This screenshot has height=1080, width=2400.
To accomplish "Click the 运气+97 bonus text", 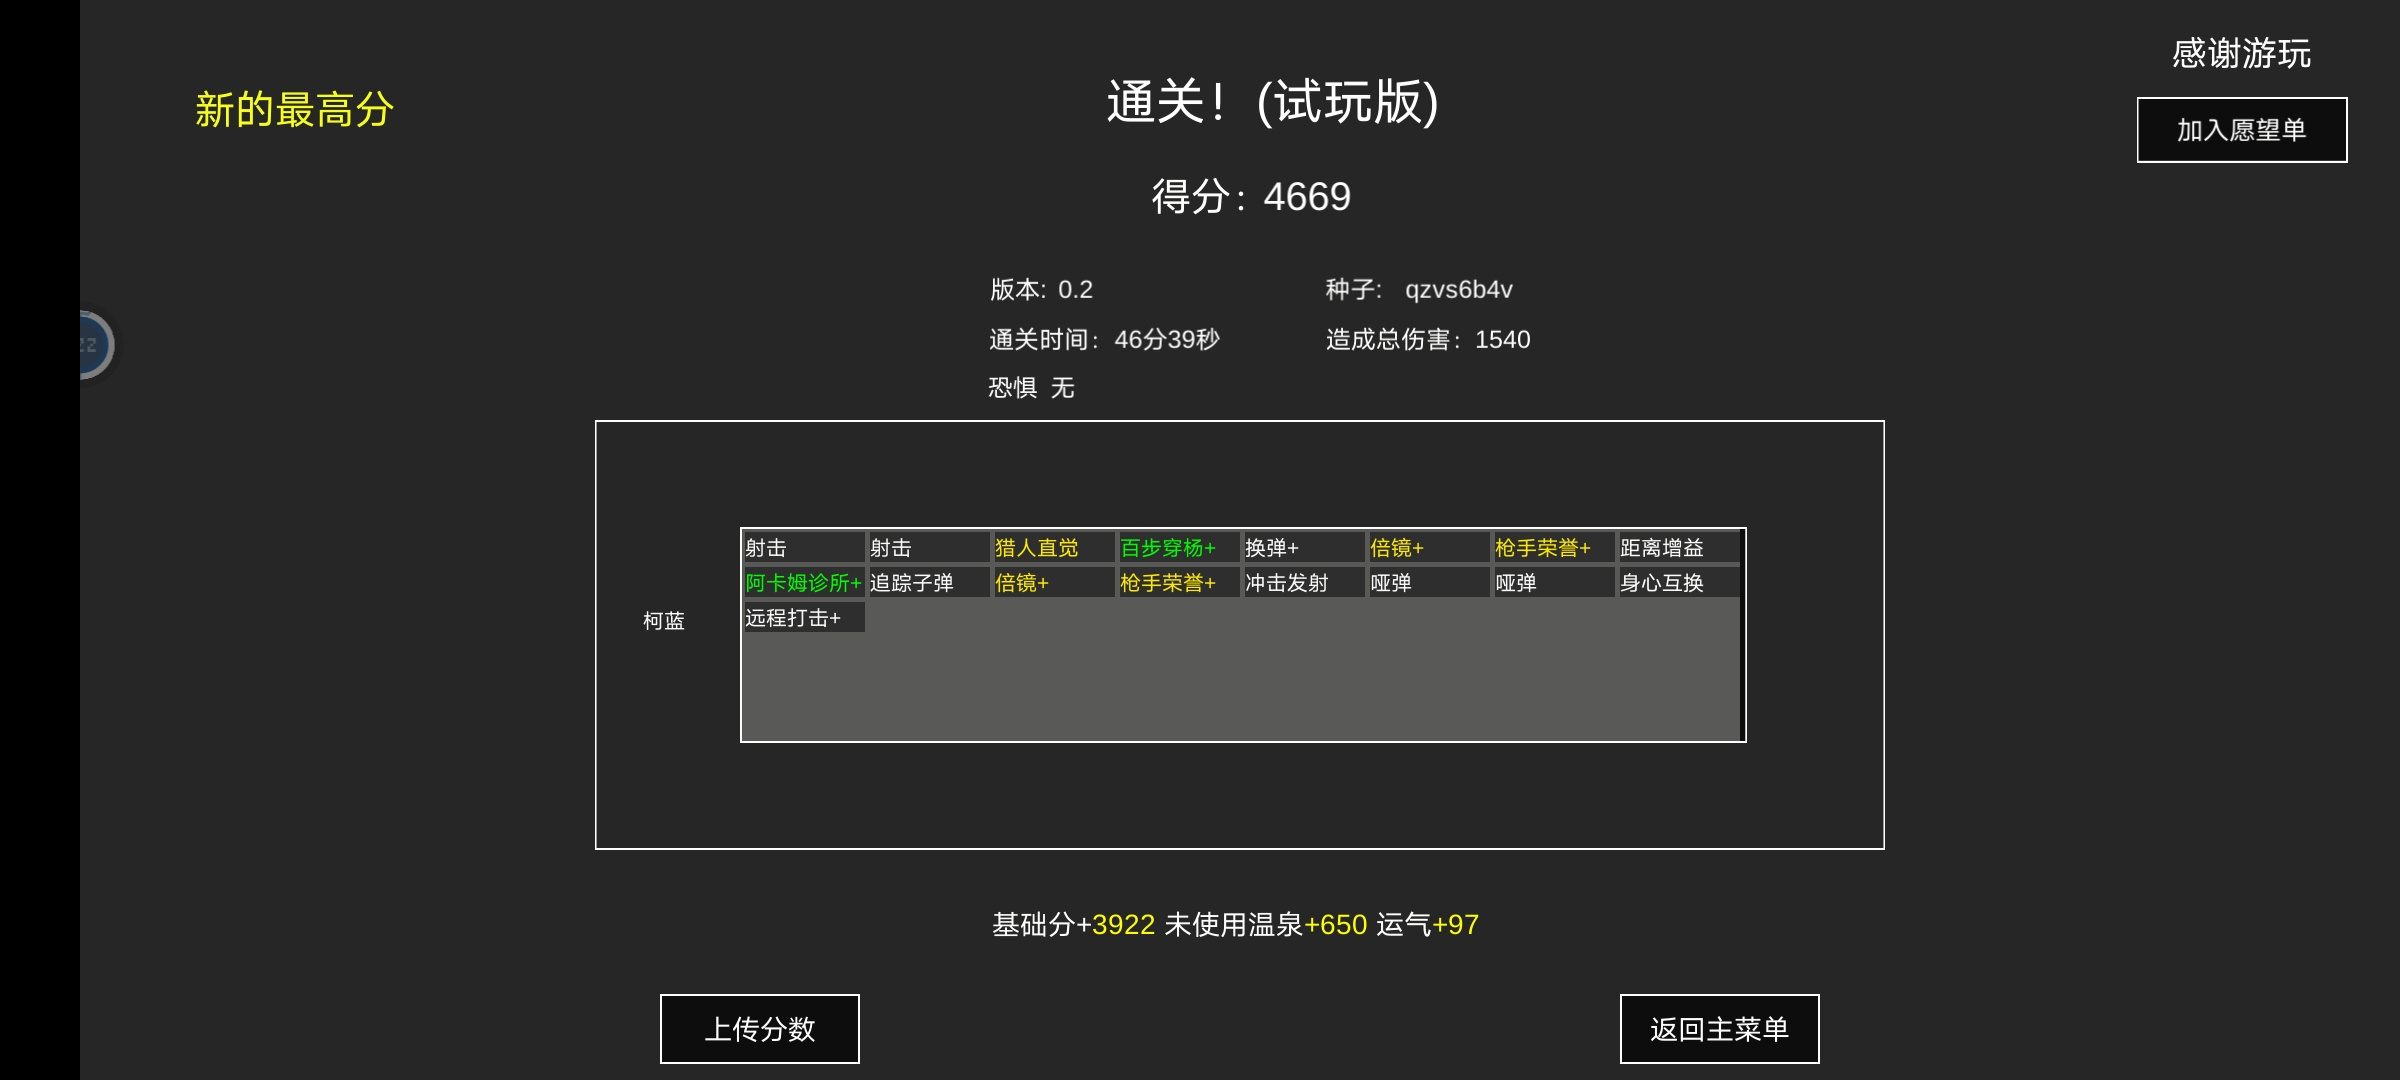I will click(x=1427, y=925).
